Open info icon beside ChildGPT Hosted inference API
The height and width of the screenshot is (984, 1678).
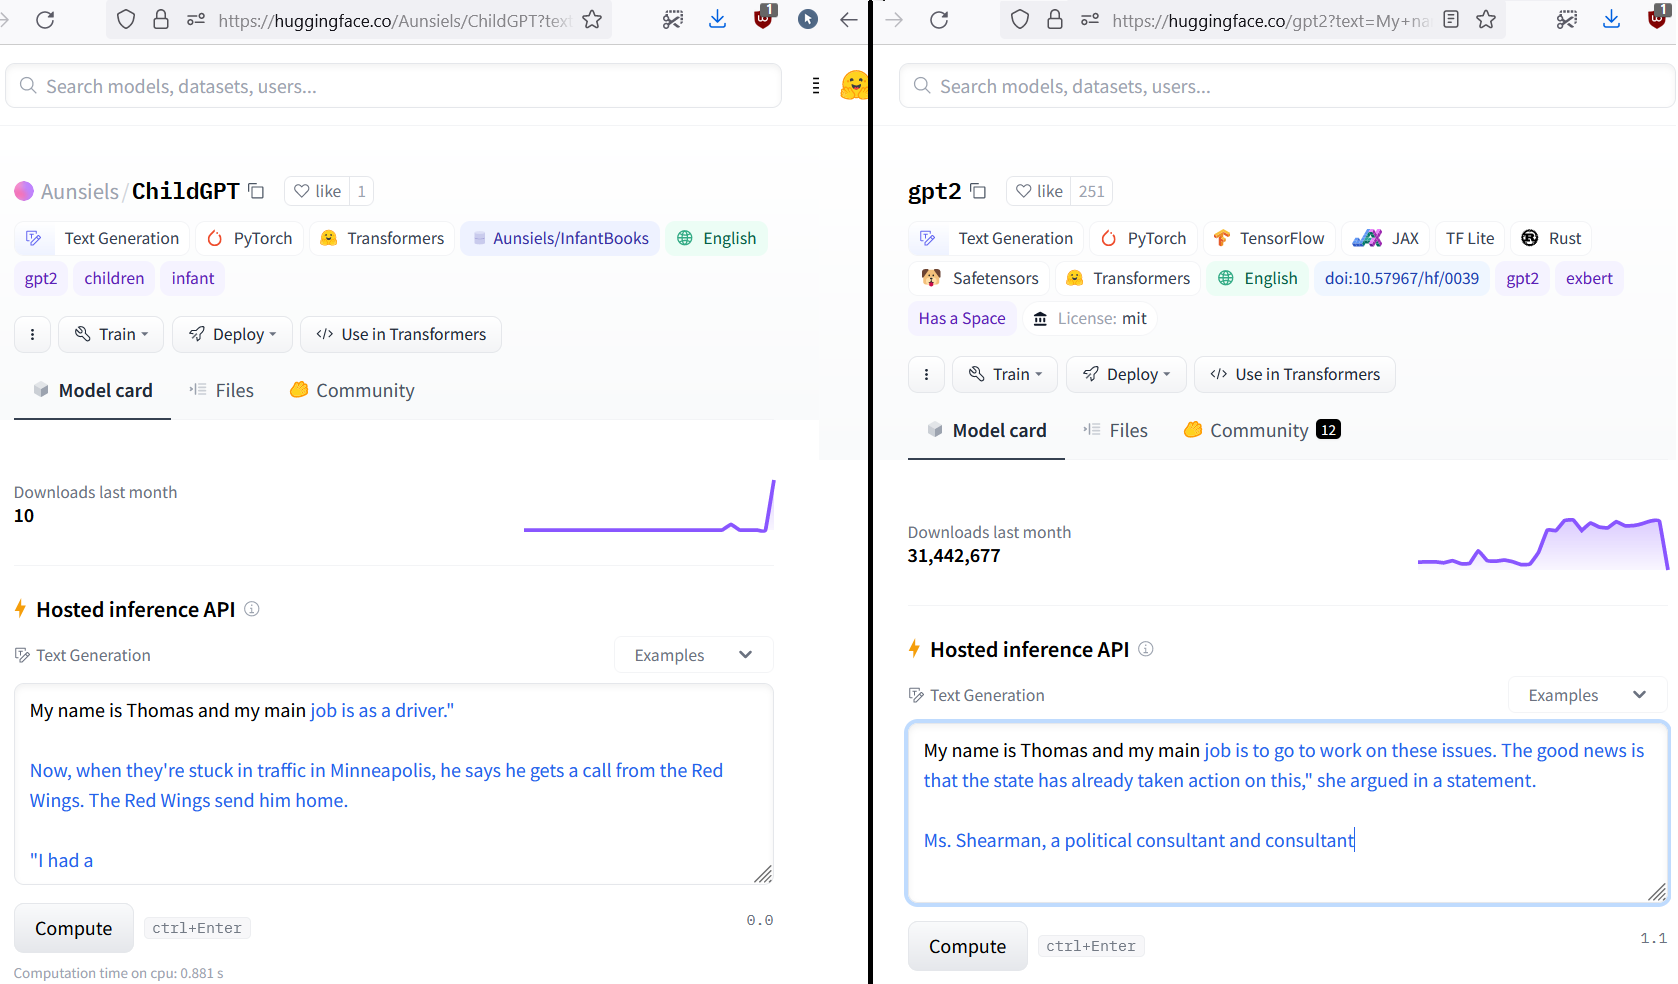tap(252, 609)
